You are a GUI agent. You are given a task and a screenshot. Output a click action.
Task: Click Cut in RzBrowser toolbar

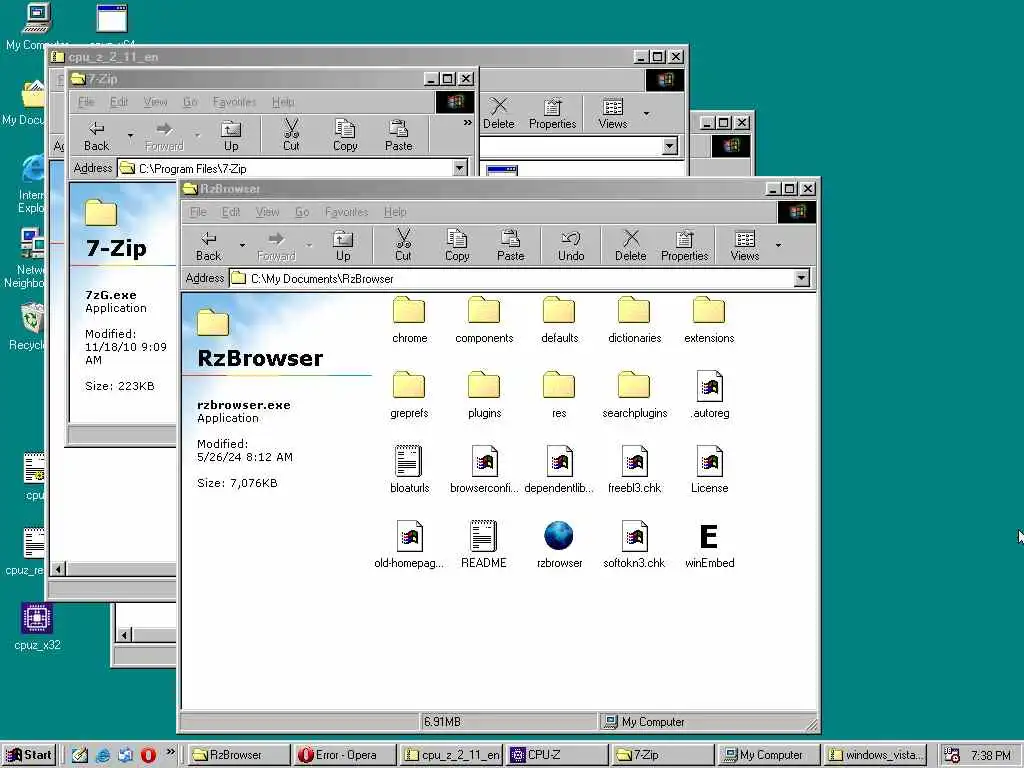(x=403, y=245)
